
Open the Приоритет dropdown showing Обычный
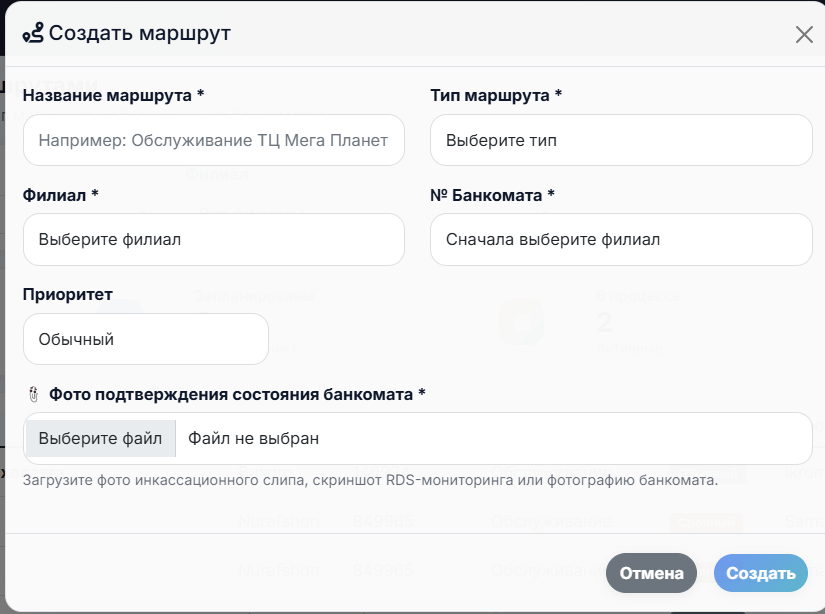(x=145, y=339)
